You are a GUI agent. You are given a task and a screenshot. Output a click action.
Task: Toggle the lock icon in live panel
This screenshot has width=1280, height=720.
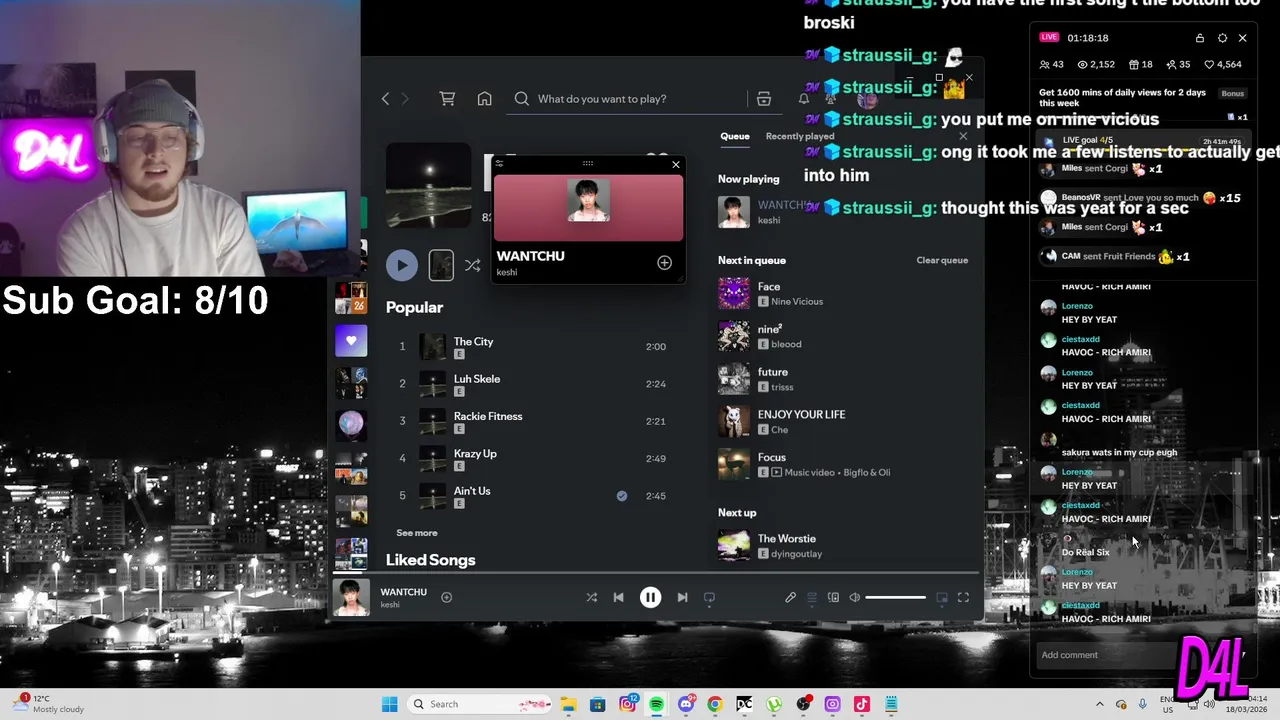1200,38
